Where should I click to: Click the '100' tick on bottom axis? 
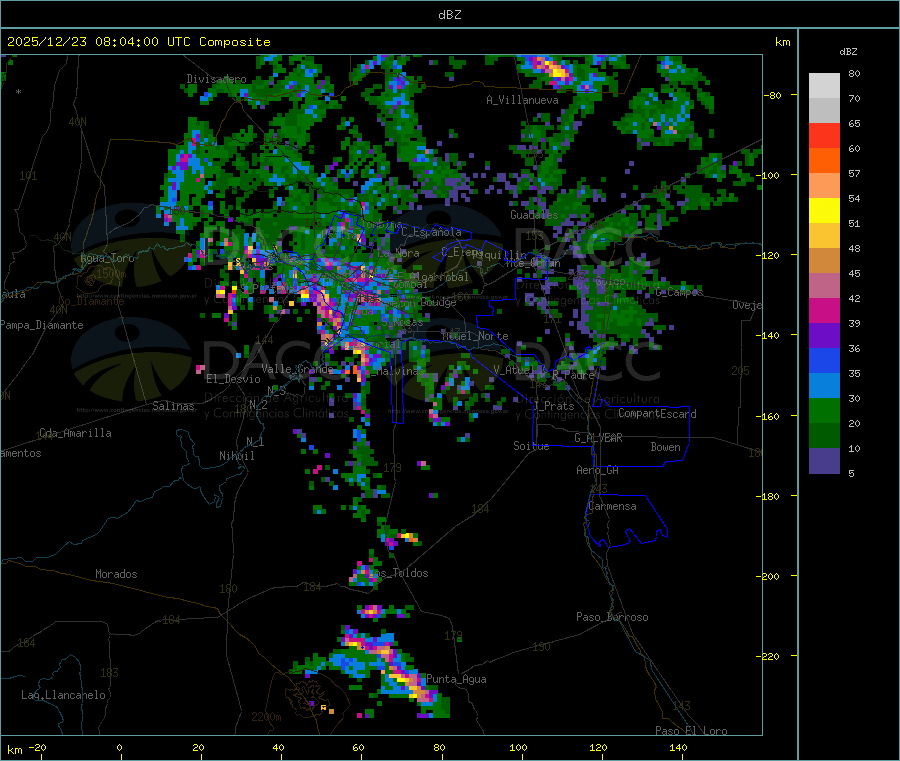pyautogui.click(x=518, y=747)
